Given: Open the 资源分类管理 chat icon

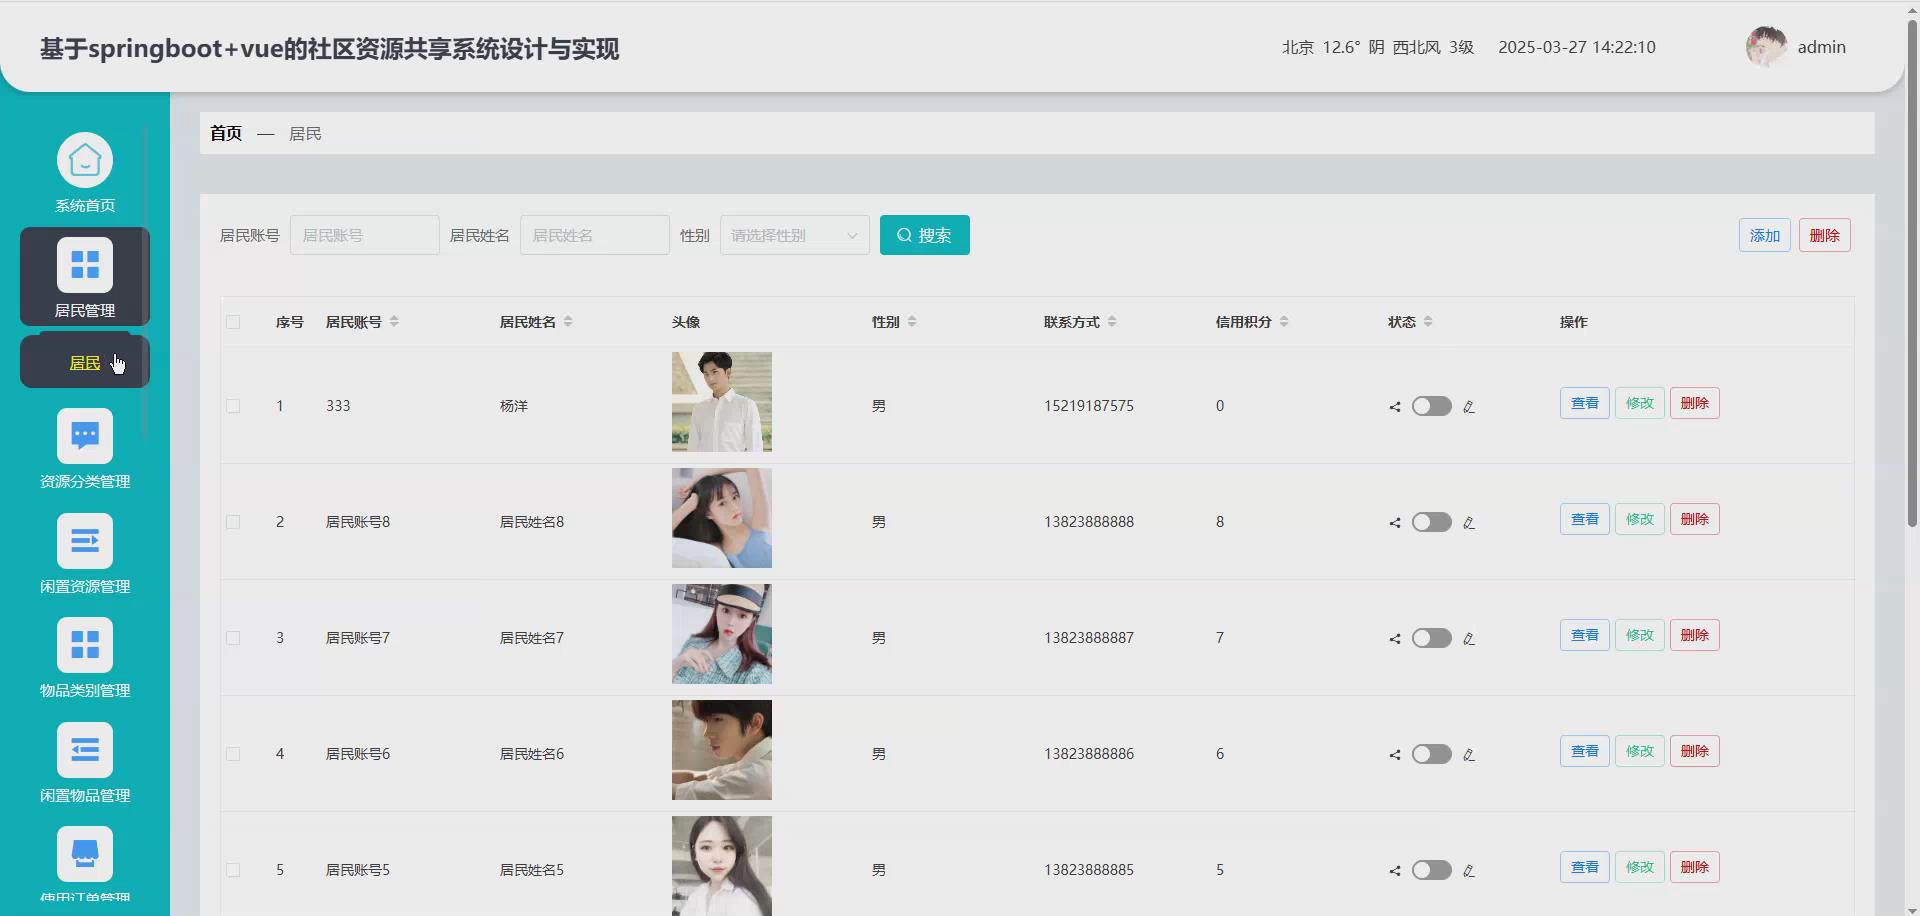Looking at the screenshot, I should pyautogui.click(x=85, y=436).
